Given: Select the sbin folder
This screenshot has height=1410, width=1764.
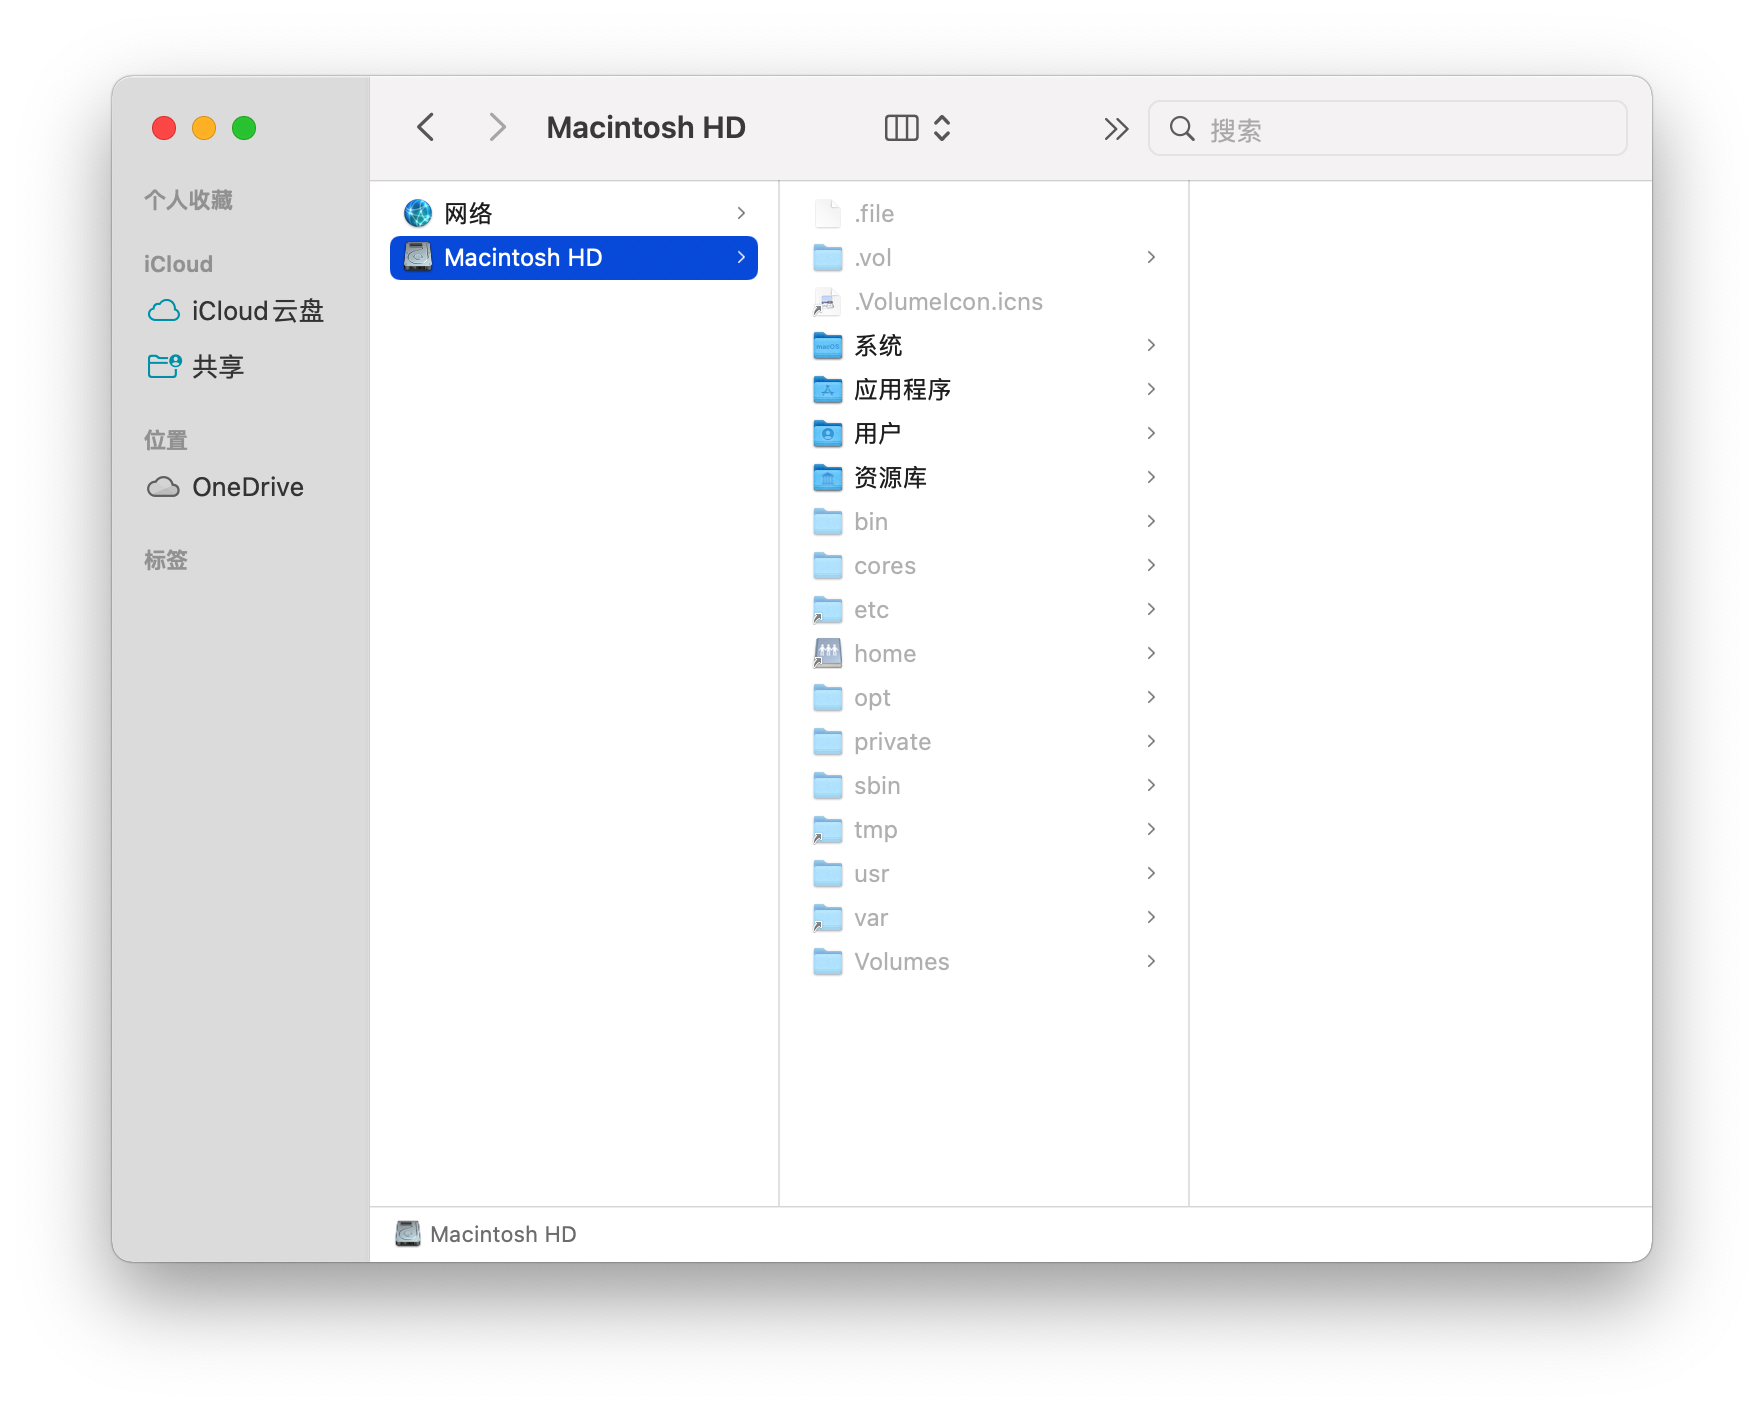Looking at the screenshot, I should [984, 786].
